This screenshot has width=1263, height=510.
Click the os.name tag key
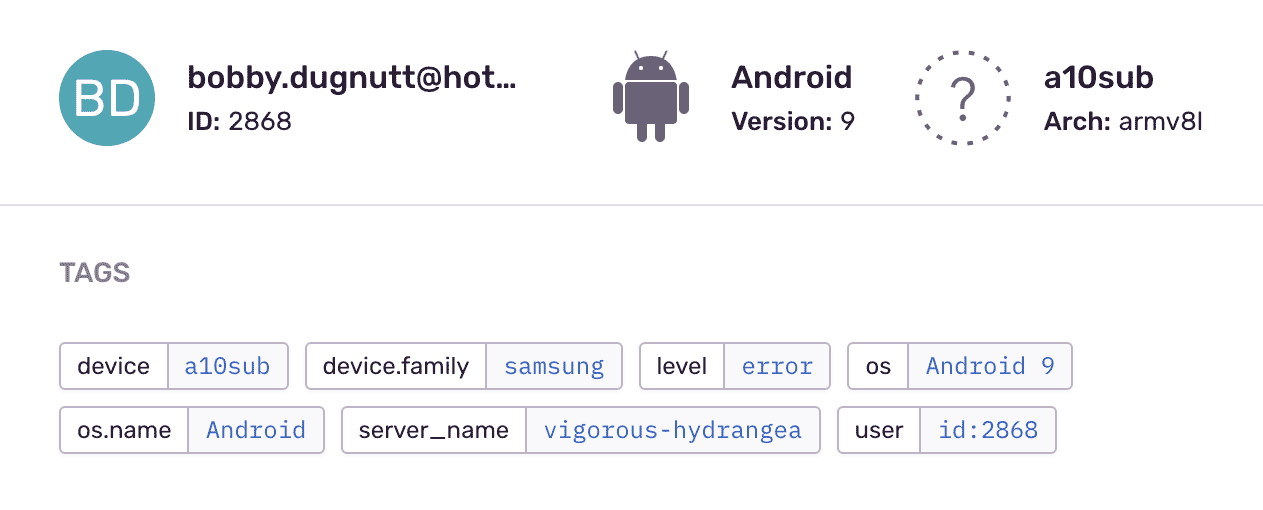[x=124, y=430]
